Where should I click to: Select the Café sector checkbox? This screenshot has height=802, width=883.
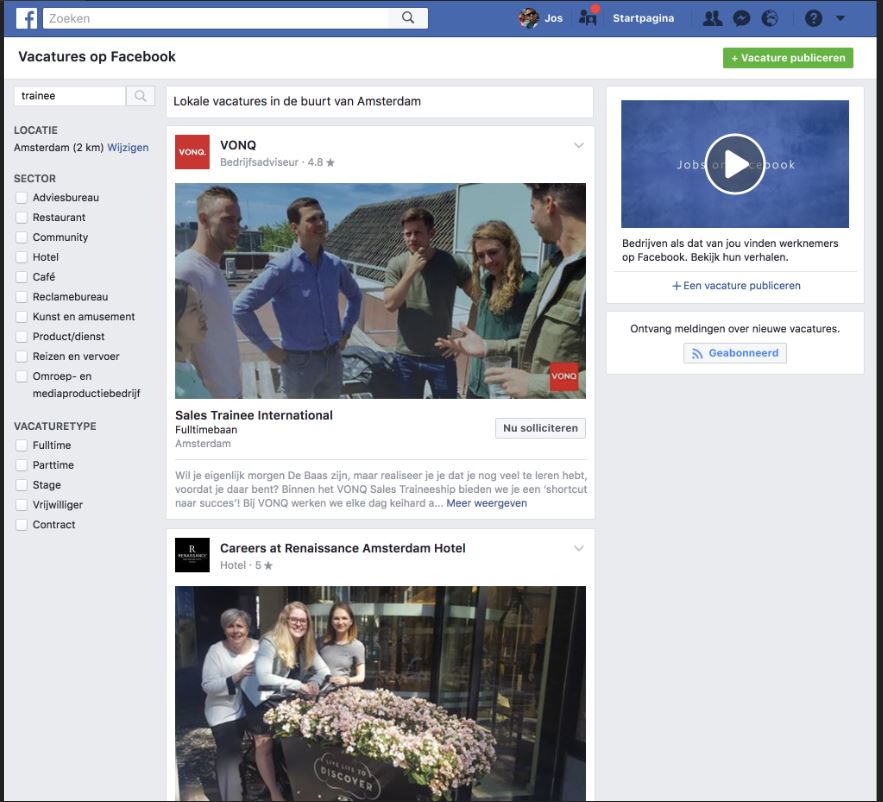pos(21,277)
